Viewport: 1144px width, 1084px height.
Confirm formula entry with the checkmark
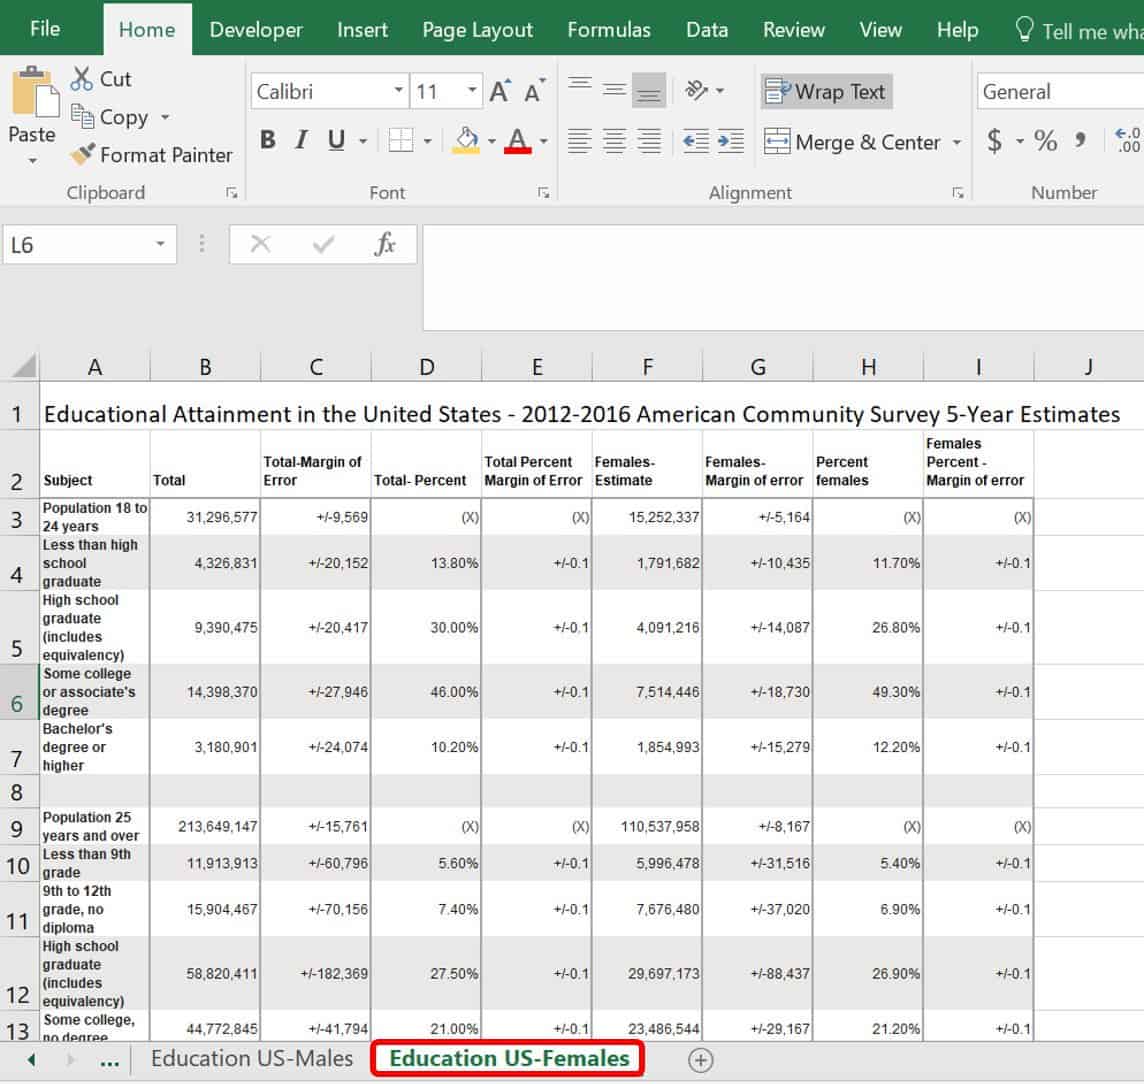pos(322,244)
